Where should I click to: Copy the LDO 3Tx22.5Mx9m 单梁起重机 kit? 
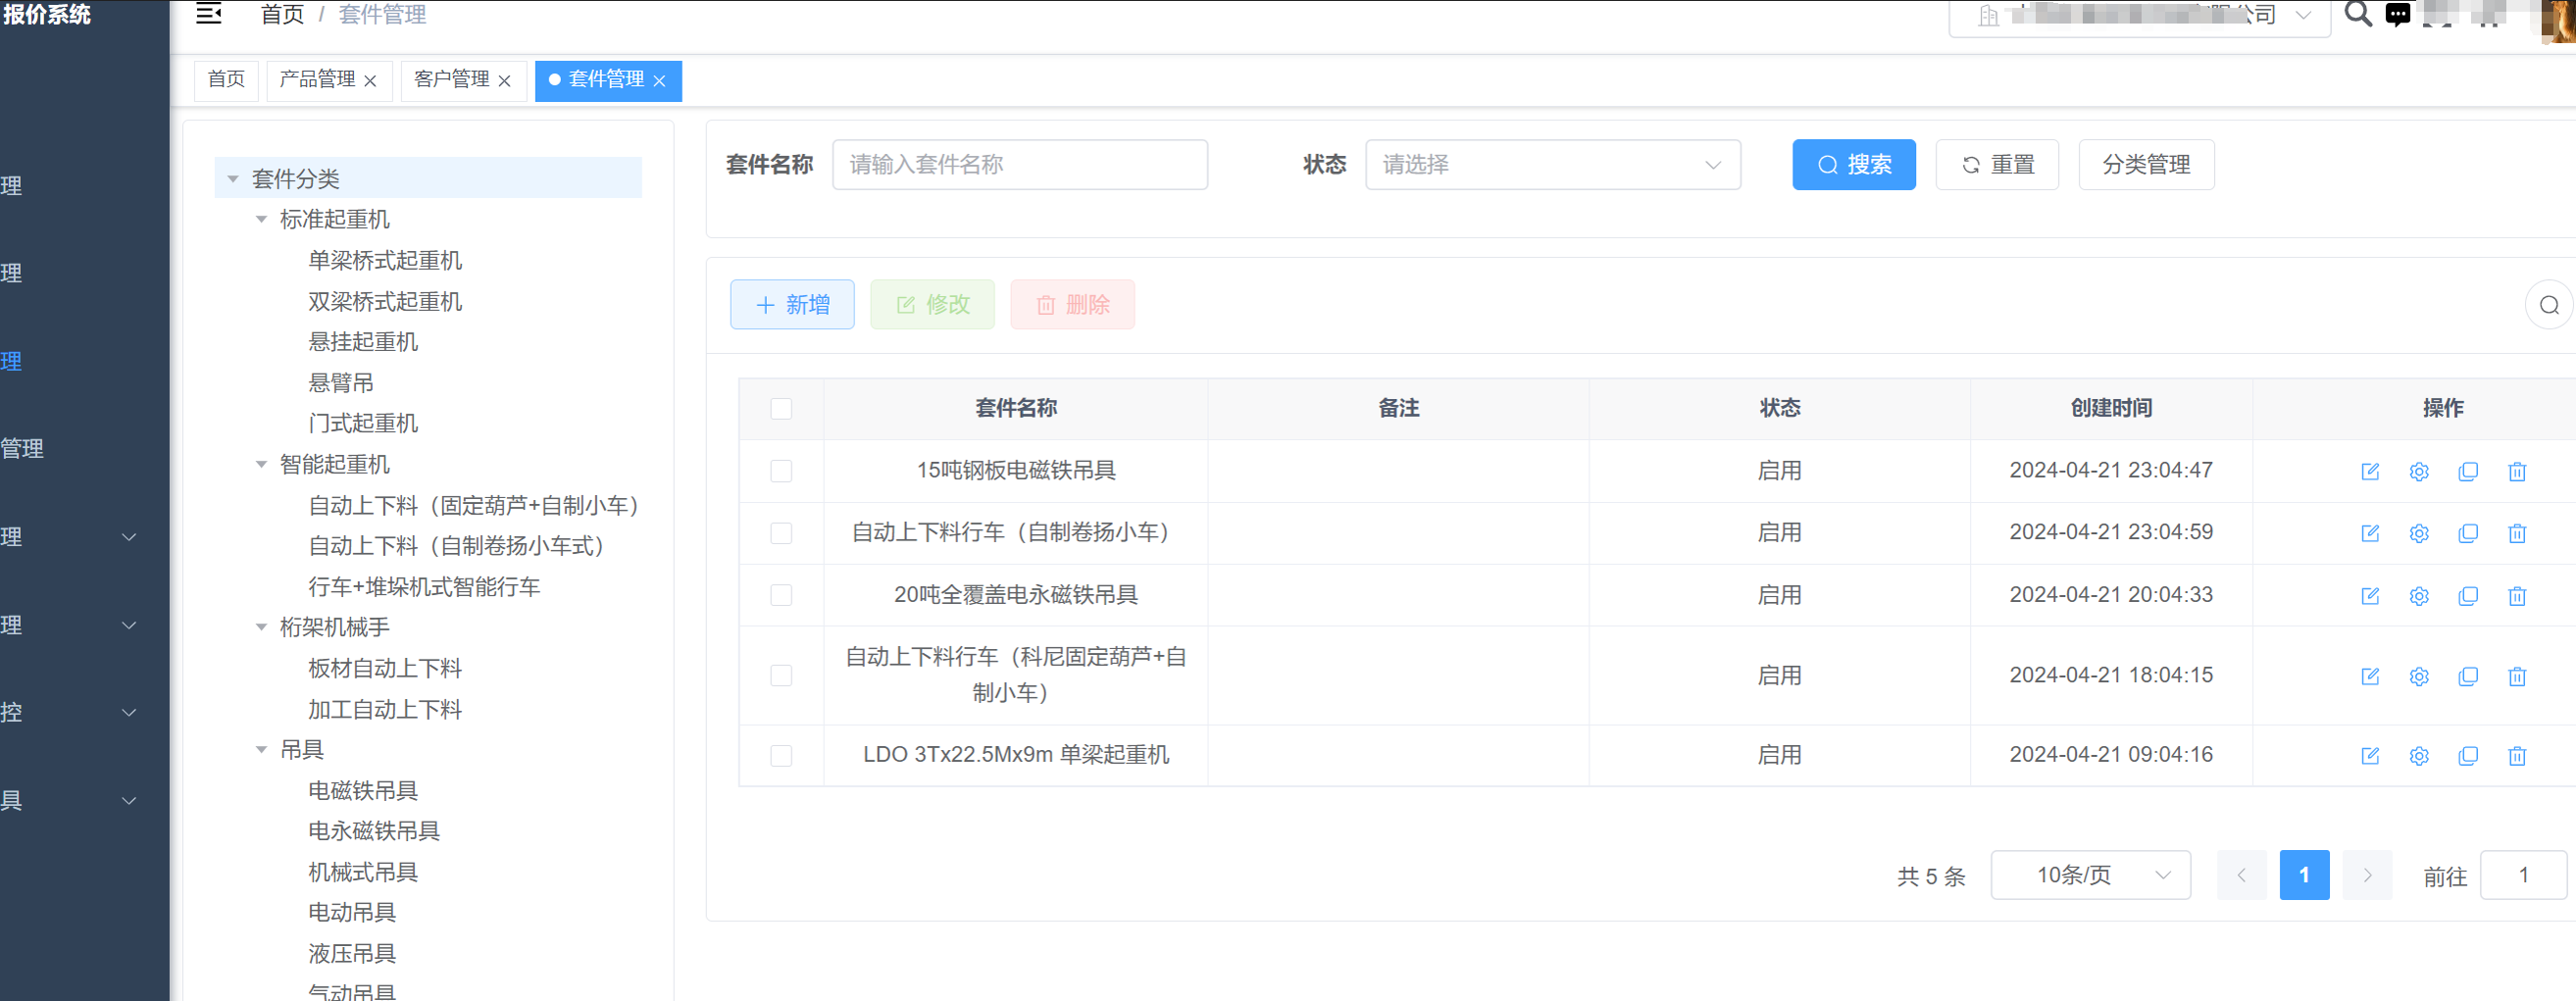coord(2467,756)
